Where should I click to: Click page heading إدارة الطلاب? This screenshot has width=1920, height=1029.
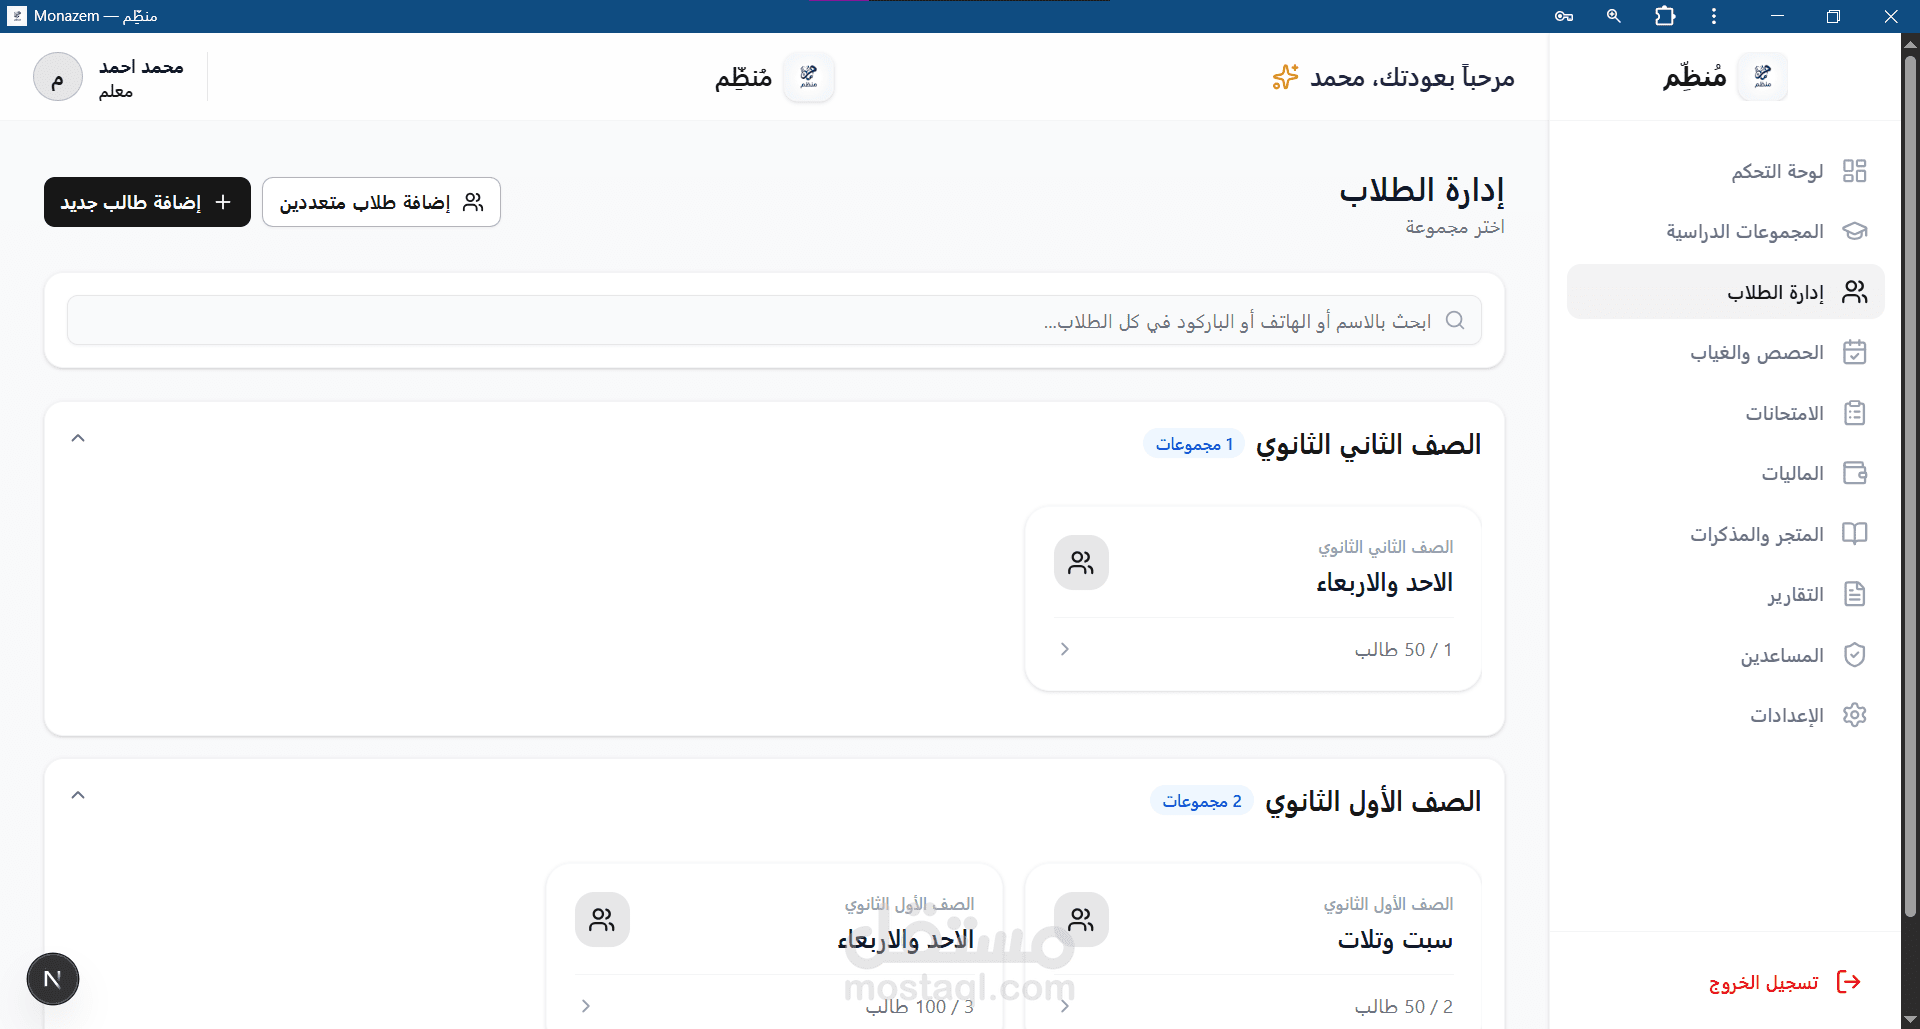1422,190
